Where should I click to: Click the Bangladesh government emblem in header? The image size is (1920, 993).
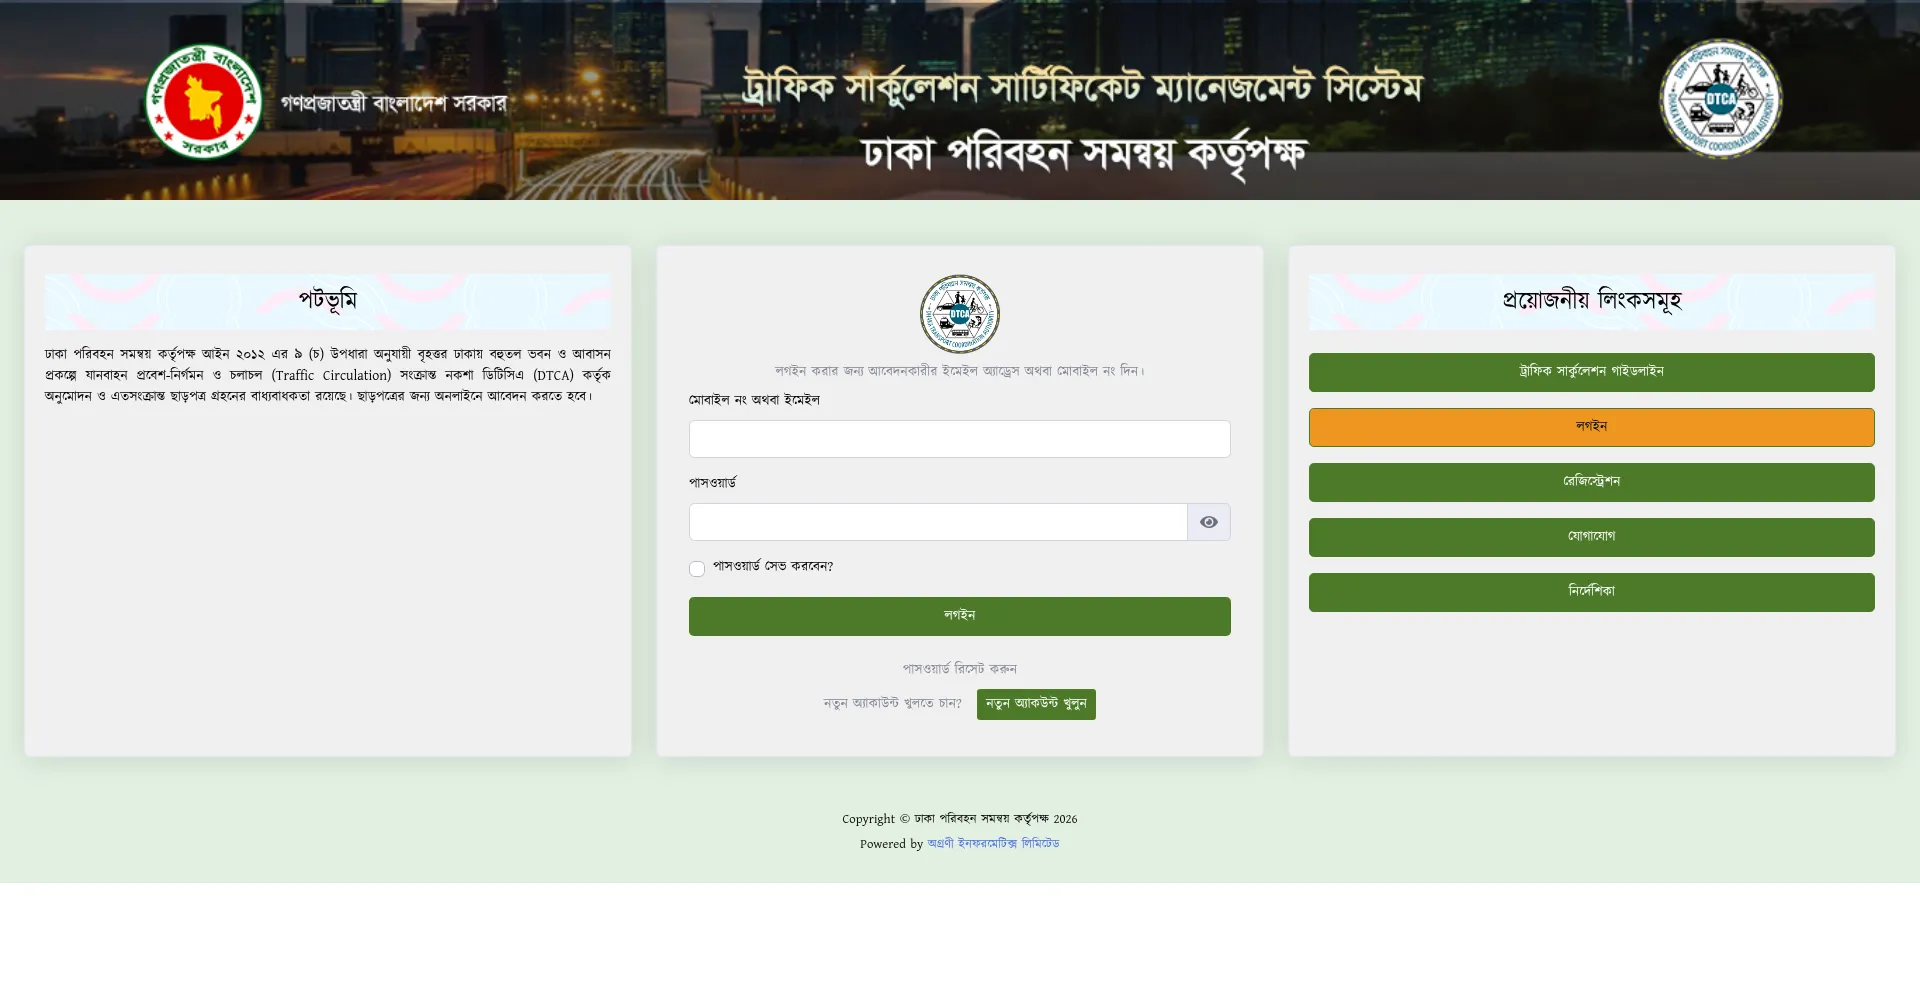(204, 101)
